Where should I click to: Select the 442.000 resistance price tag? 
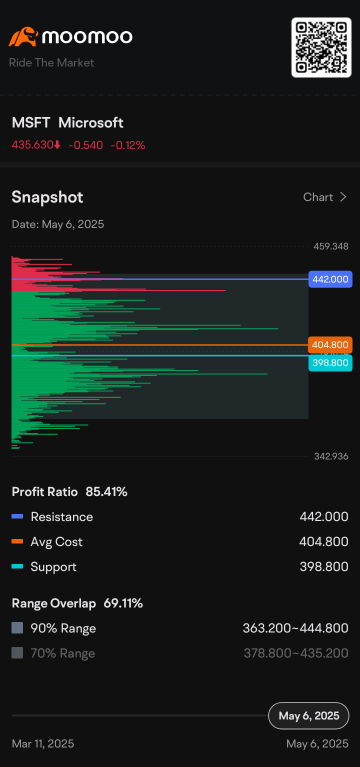tap(330, 279)
